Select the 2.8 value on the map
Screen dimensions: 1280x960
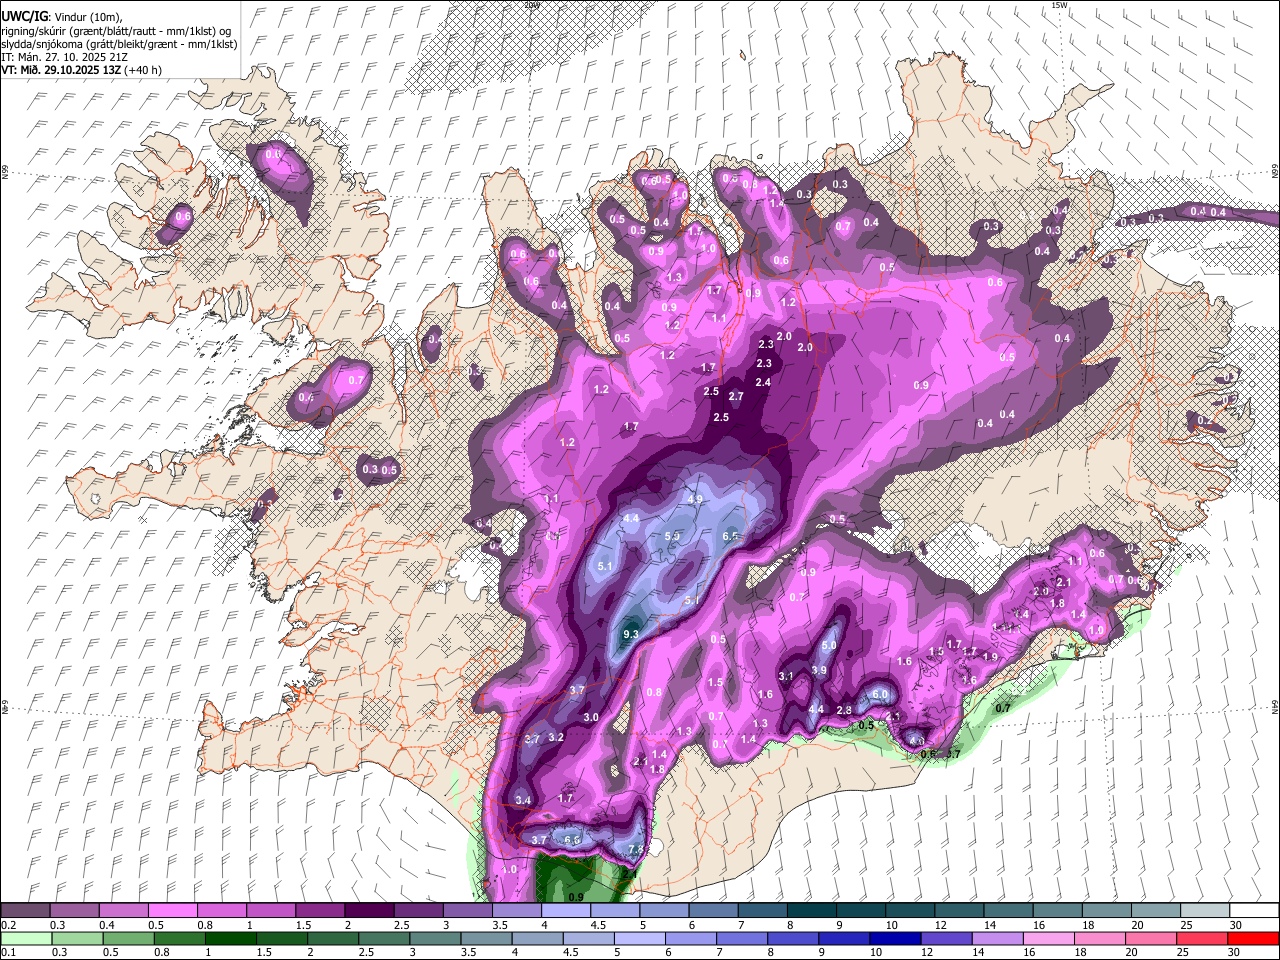coord(844,710)
